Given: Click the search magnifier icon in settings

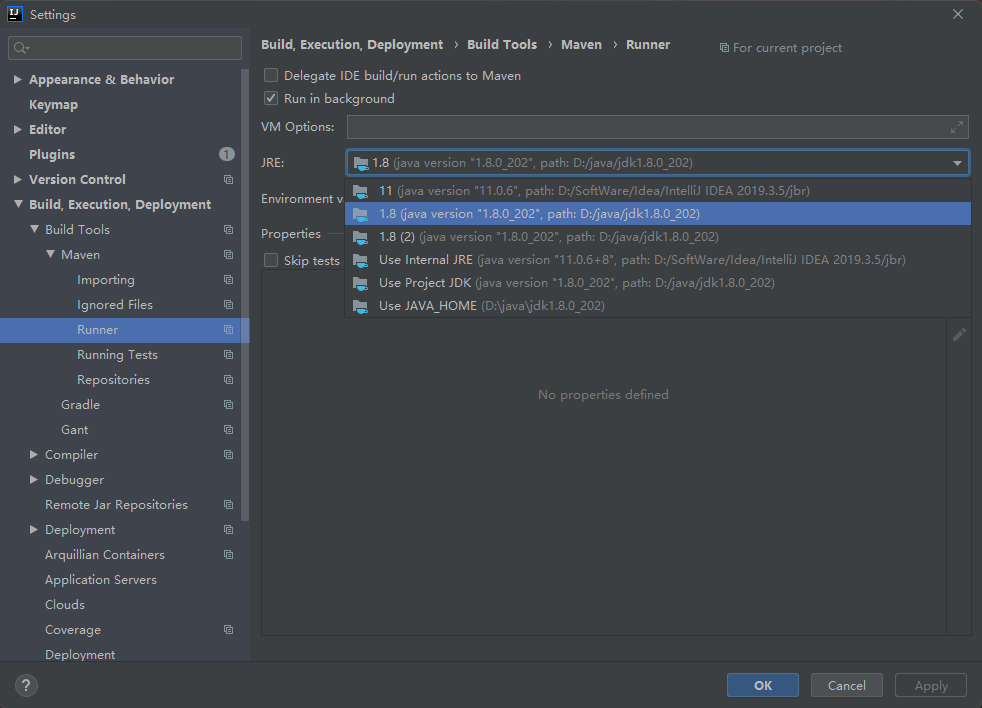Looking at the screenshot, I should [x=21, y=48].
